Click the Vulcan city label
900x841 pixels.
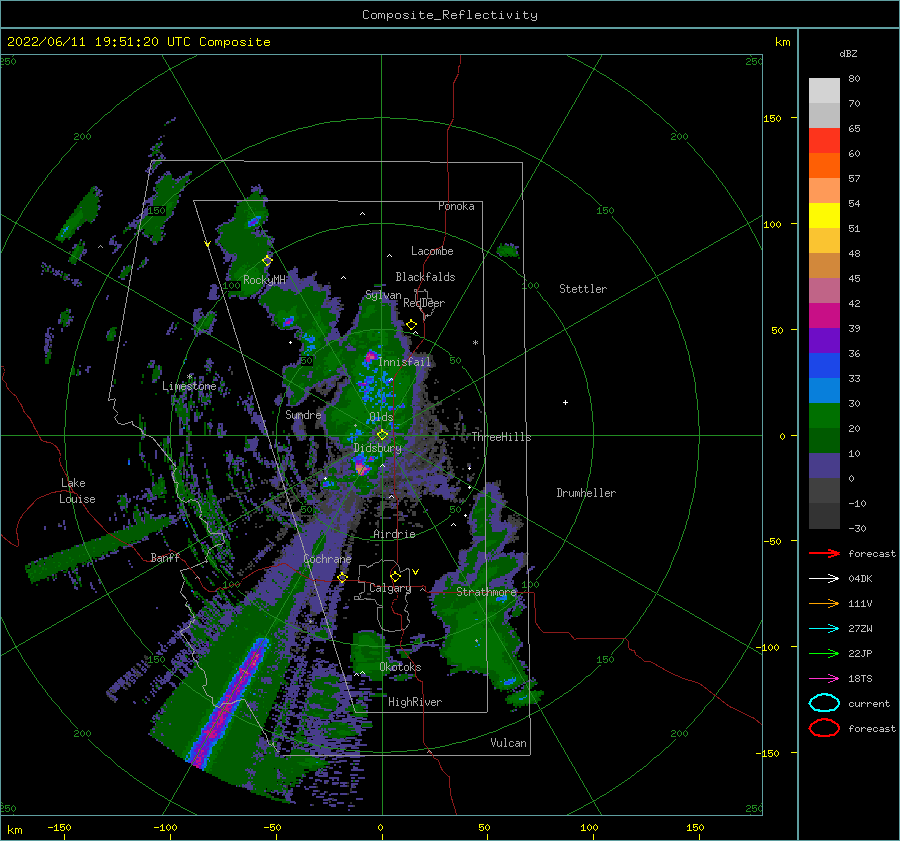click(508, 743)
